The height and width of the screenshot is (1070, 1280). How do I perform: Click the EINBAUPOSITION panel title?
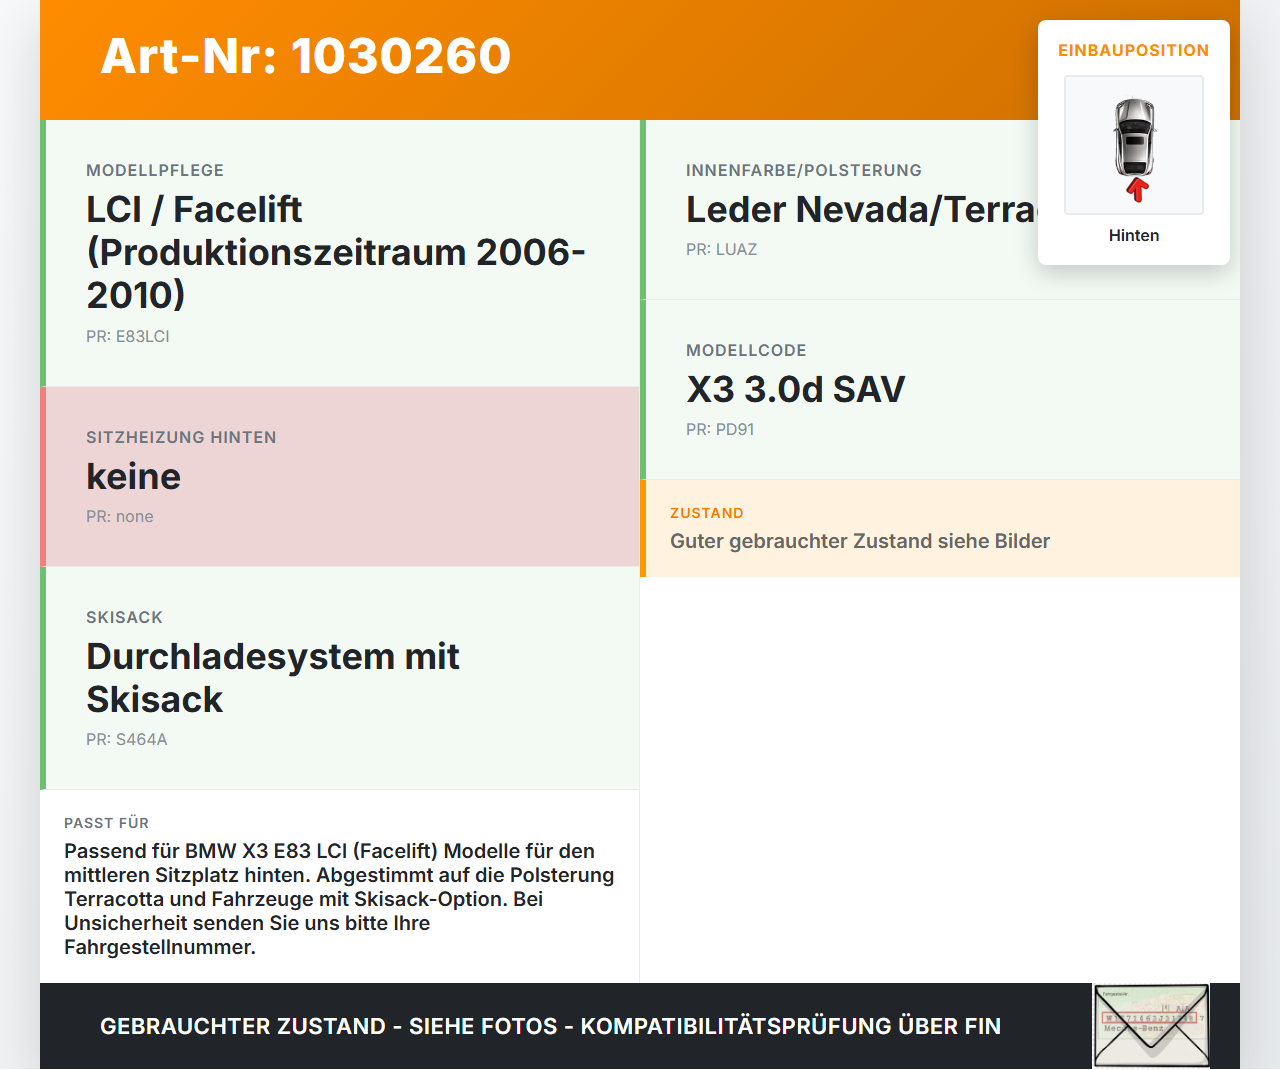pos(1134,51)
